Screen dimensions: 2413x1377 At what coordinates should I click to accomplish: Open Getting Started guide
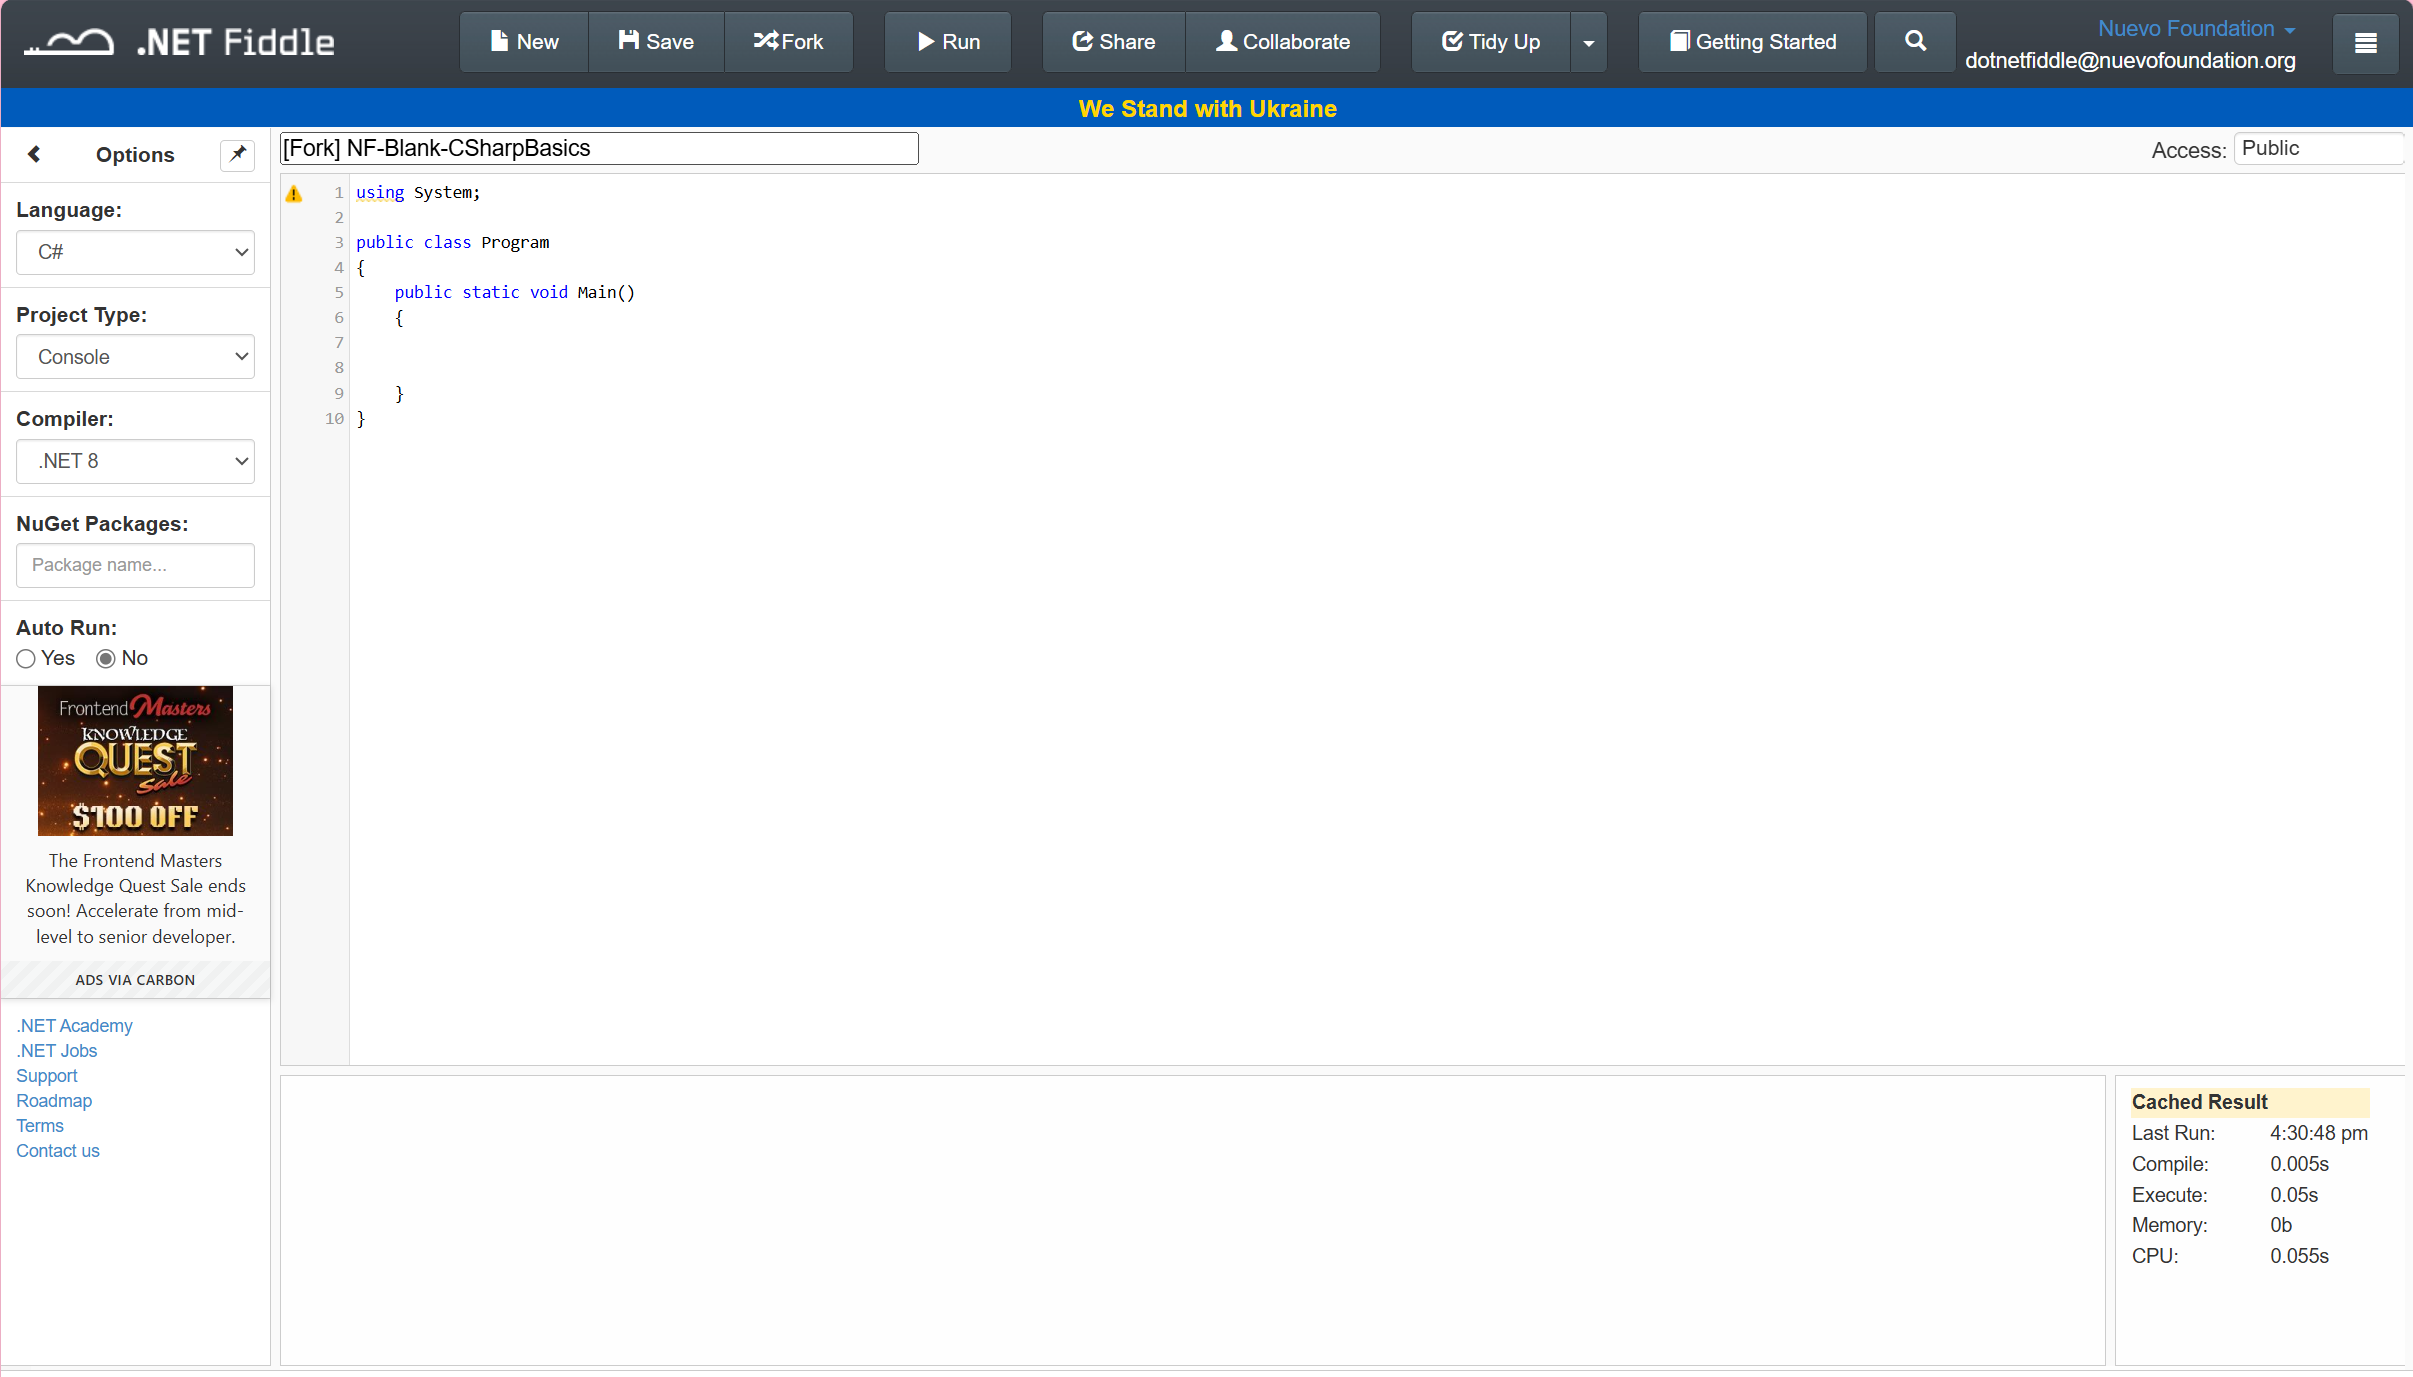[1751, 41]
